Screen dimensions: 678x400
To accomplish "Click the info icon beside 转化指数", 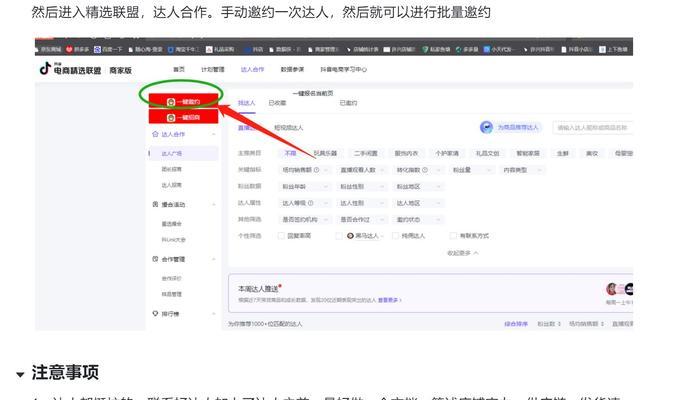I will pos(425,170).
